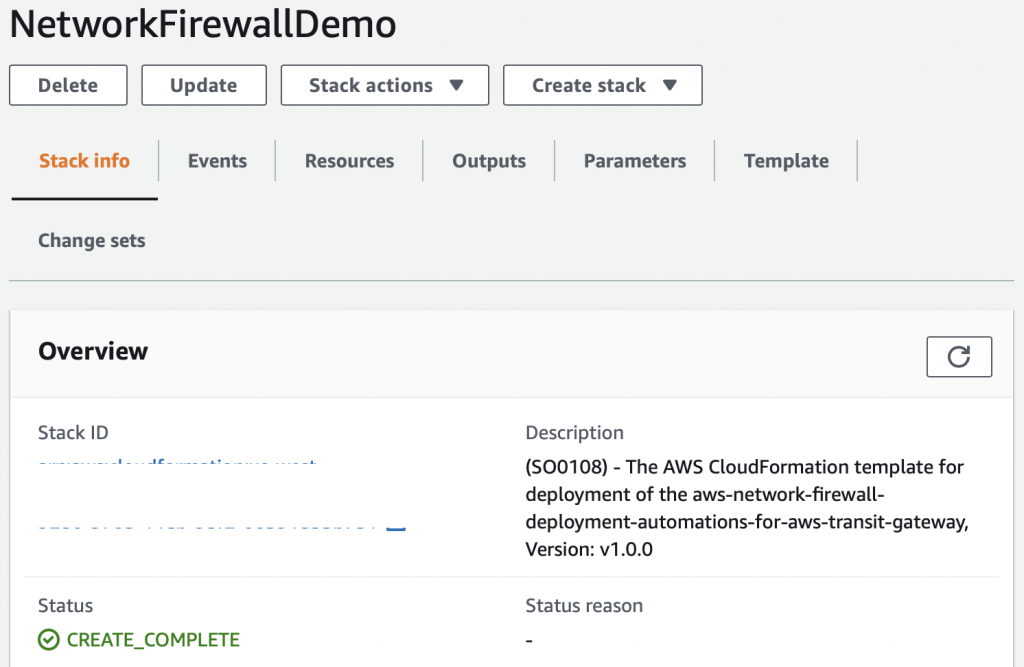Open the Create stack dropdown
Image resolution: width=1024 pixels, height=667 pixels.
click(603, 85)
